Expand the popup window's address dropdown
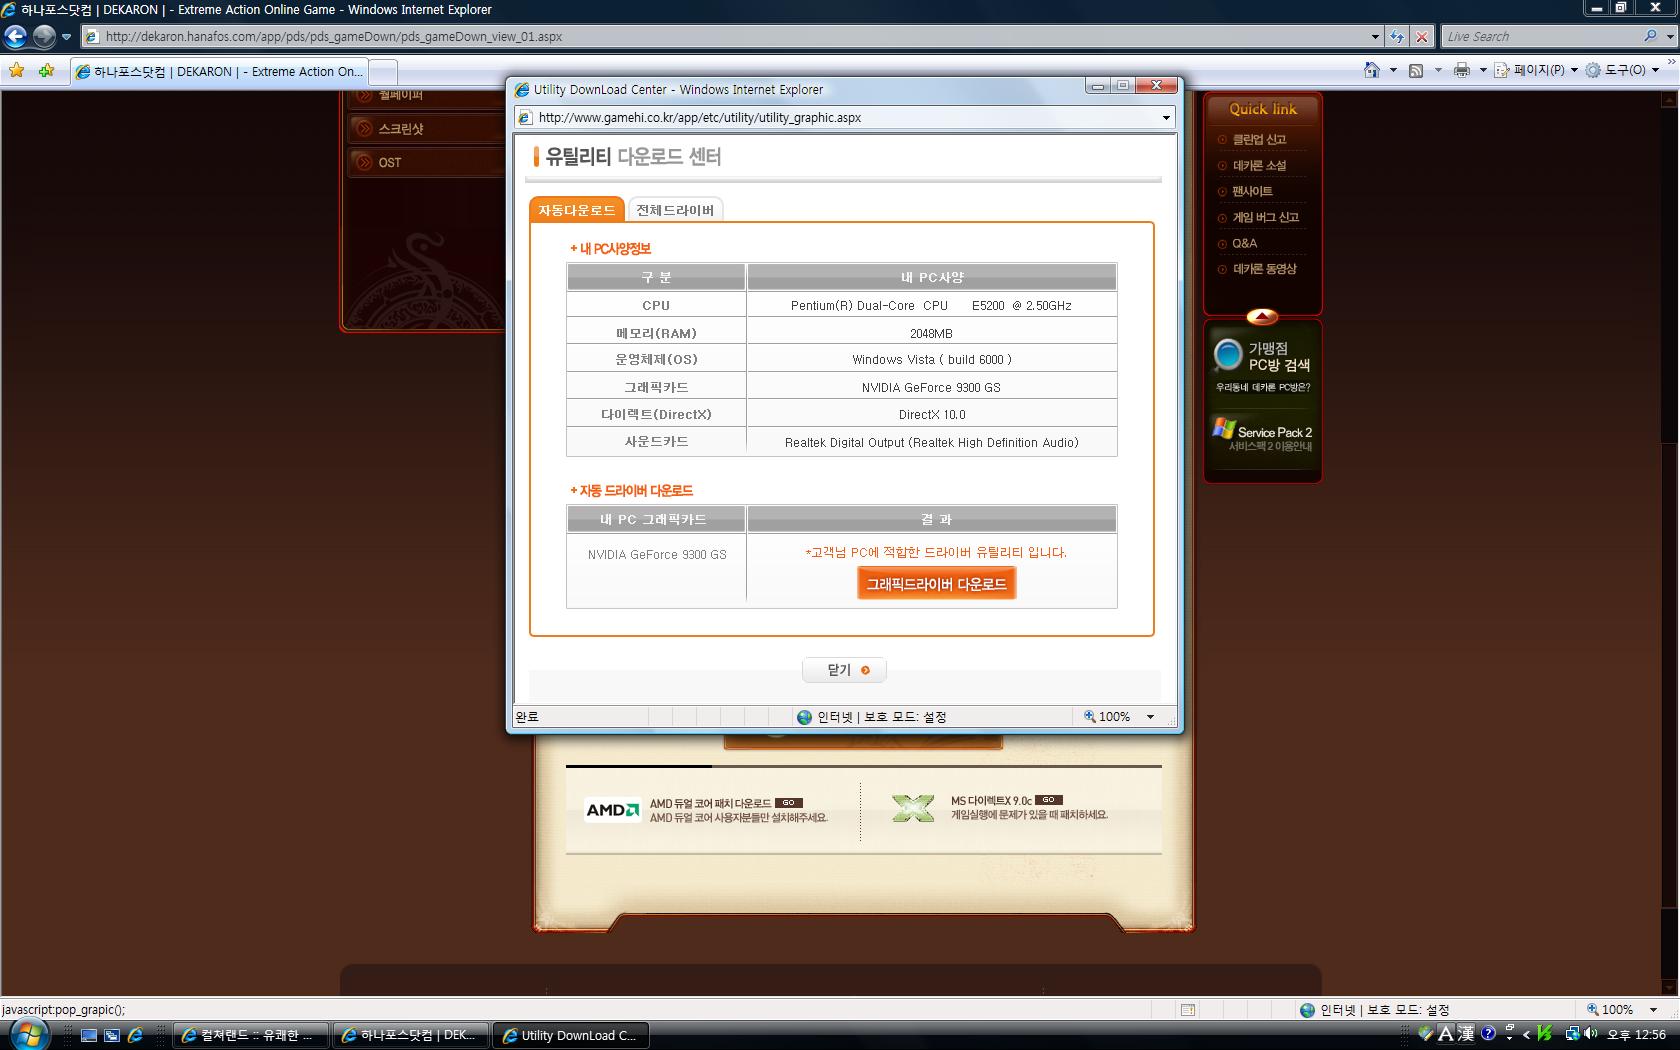1680x1050 pixels. coord(1166,118)
